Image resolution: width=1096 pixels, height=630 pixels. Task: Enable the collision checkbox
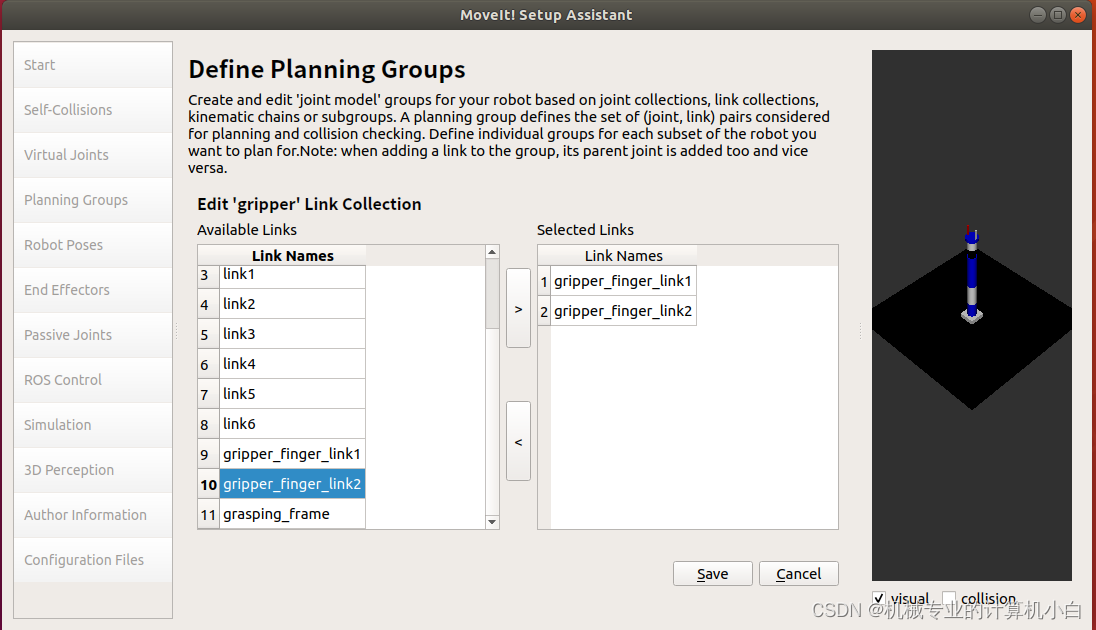949,598
